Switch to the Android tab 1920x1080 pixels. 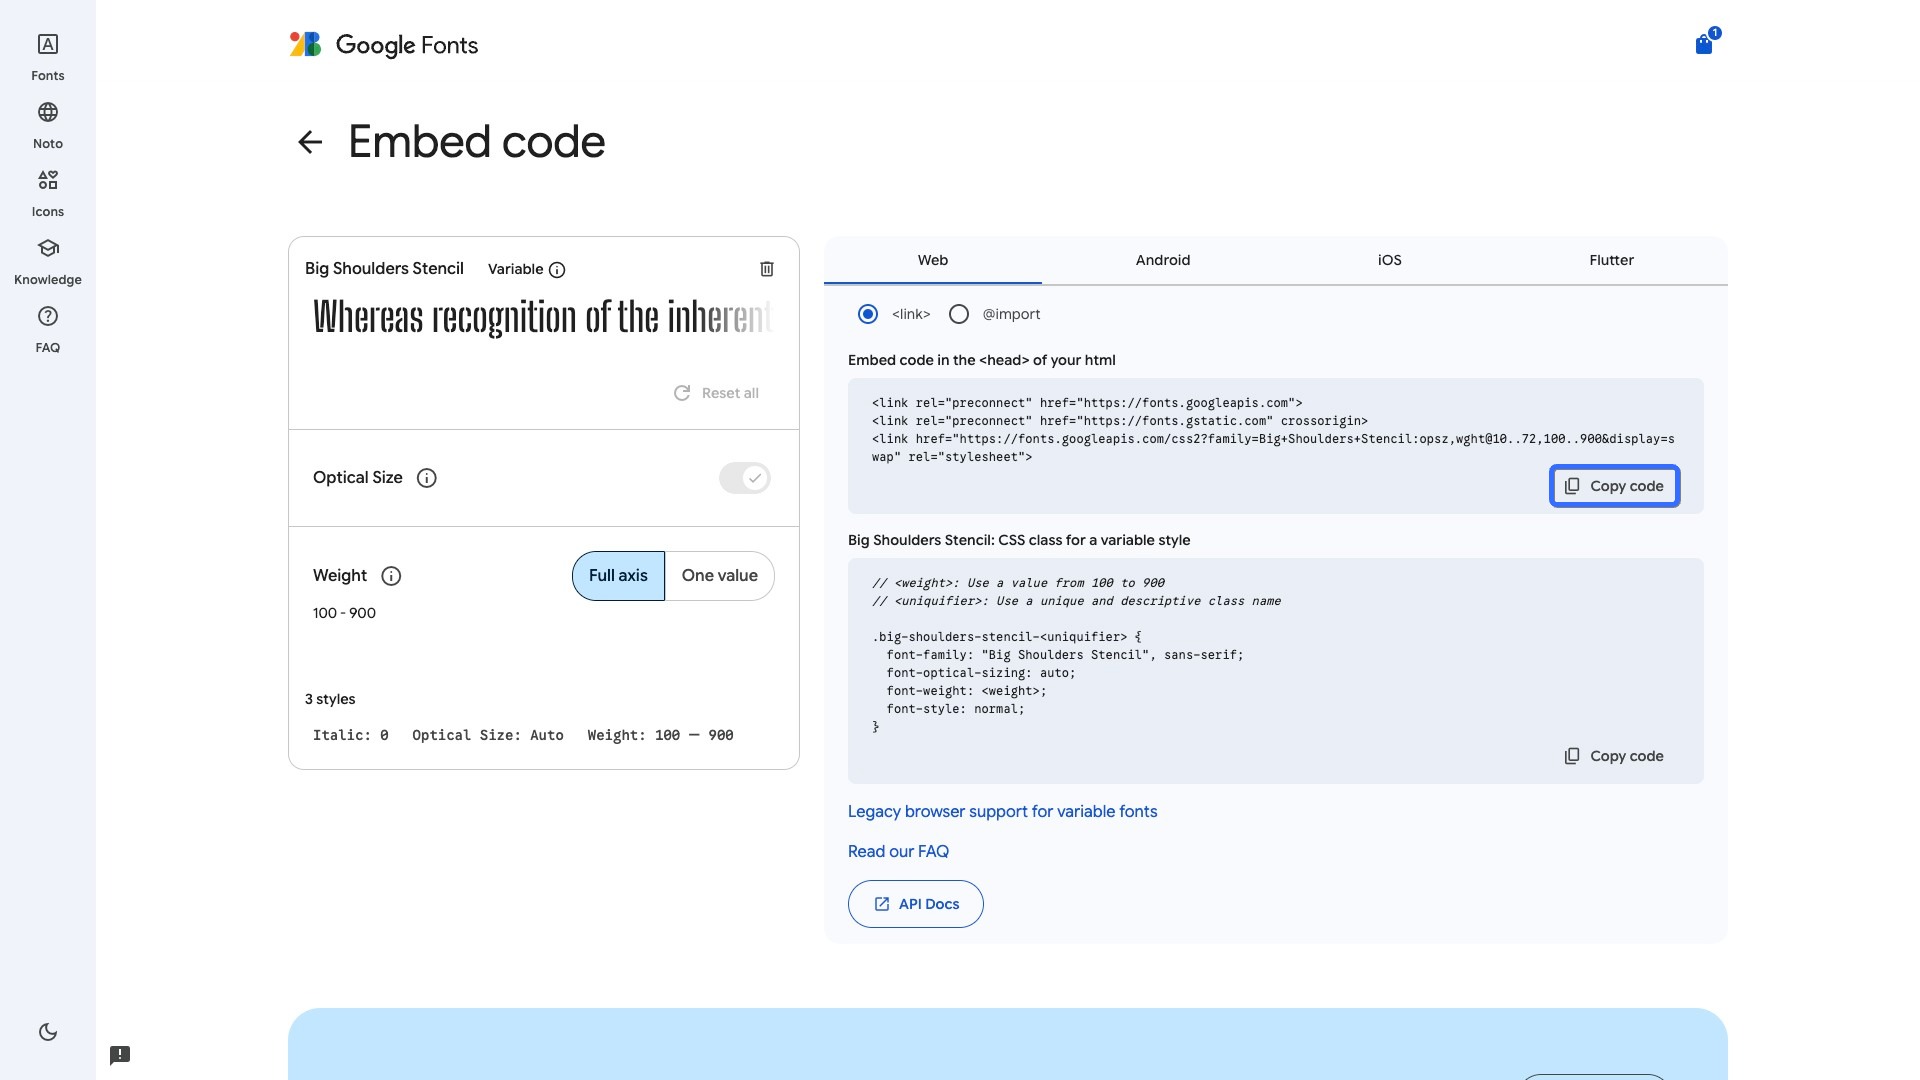pos(1162,260)
